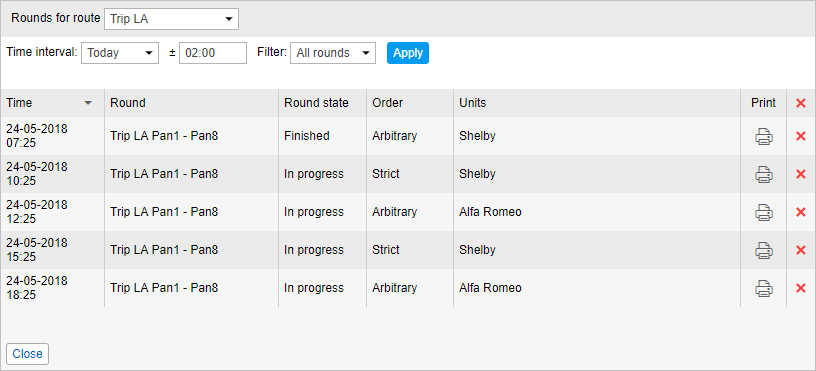Viewport: 816px width, 371px height.
Task: Open the Filter All rounds dropdown
Action: (333, 53)
